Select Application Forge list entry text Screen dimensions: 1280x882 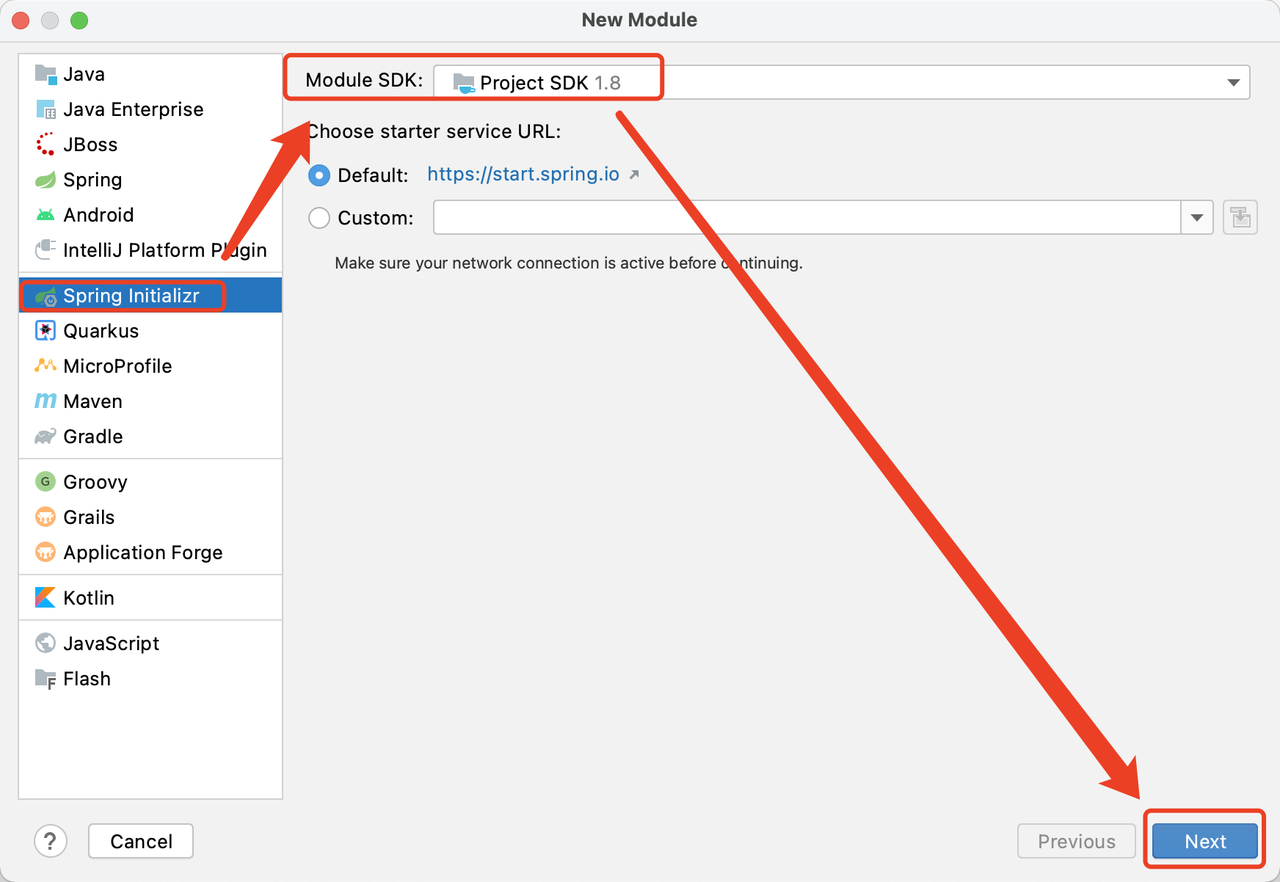click(143, 552)
